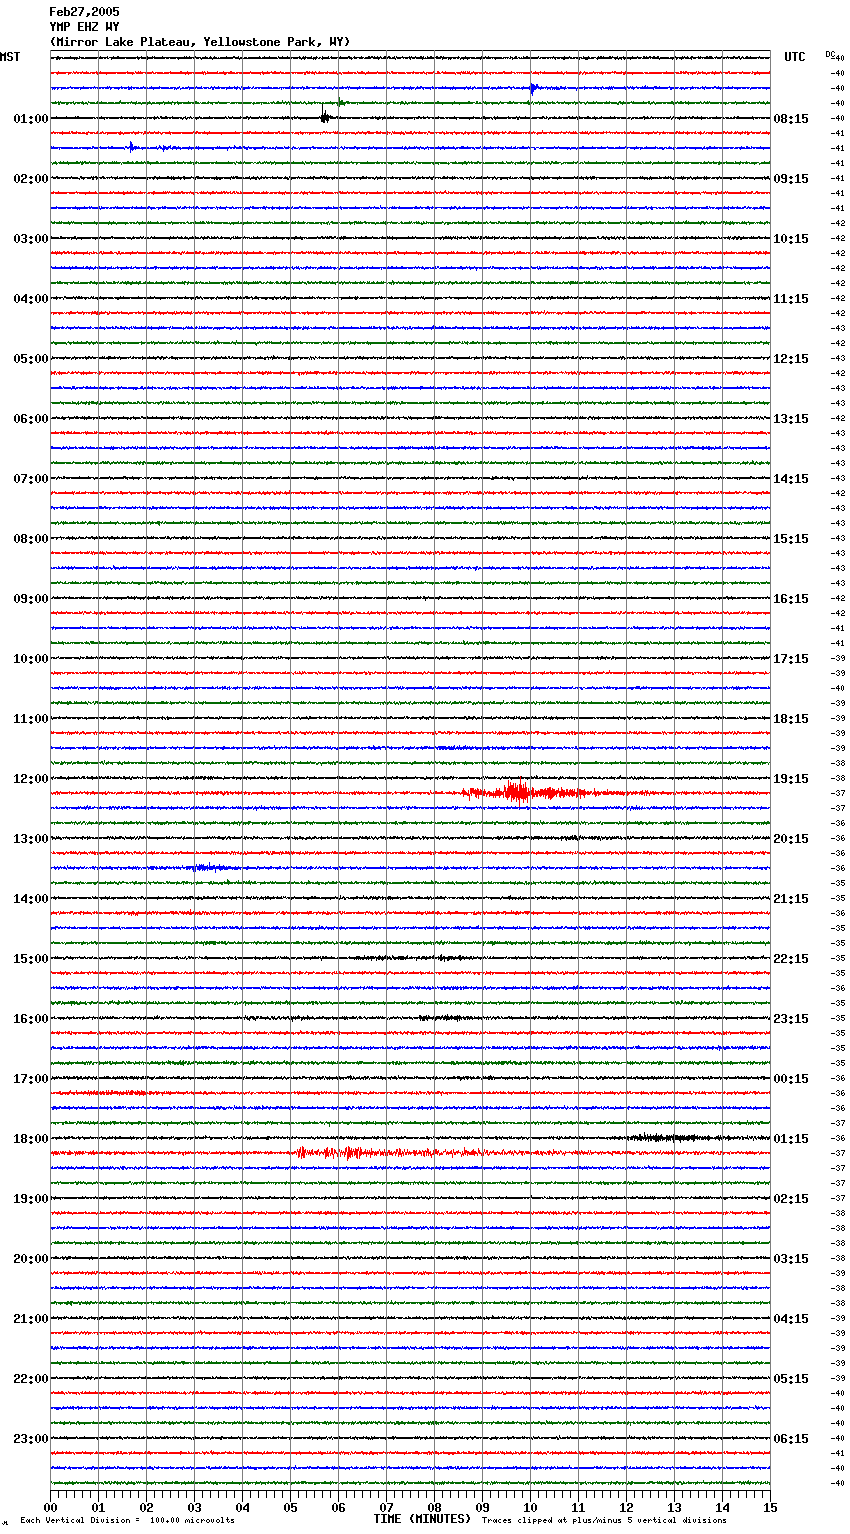Click the 05 minute axis tick label
Viewport: 850px width, 1534px height.
coord(290,1507)
